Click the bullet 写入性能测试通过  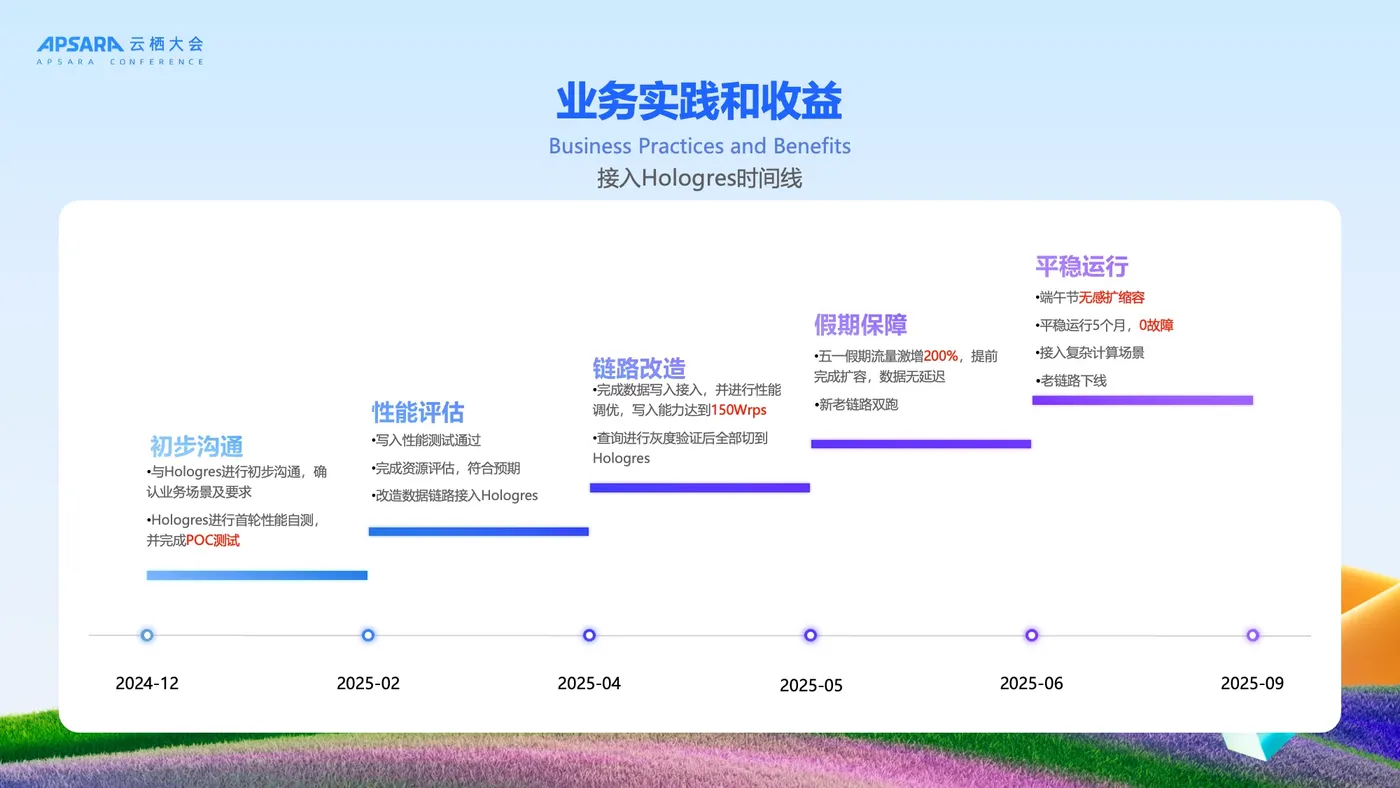pos(426,440)
